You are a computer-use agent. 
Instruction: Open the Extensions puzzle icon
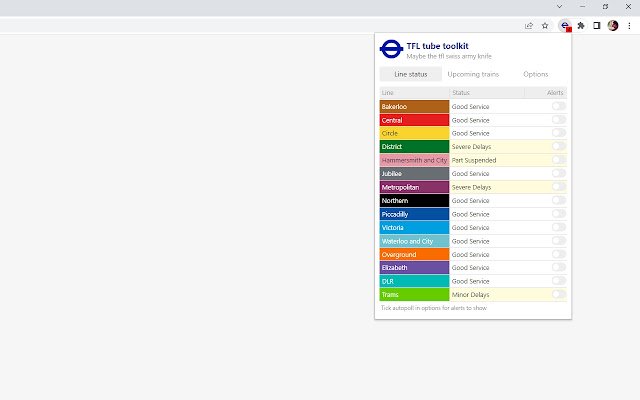tap(581, 26)
